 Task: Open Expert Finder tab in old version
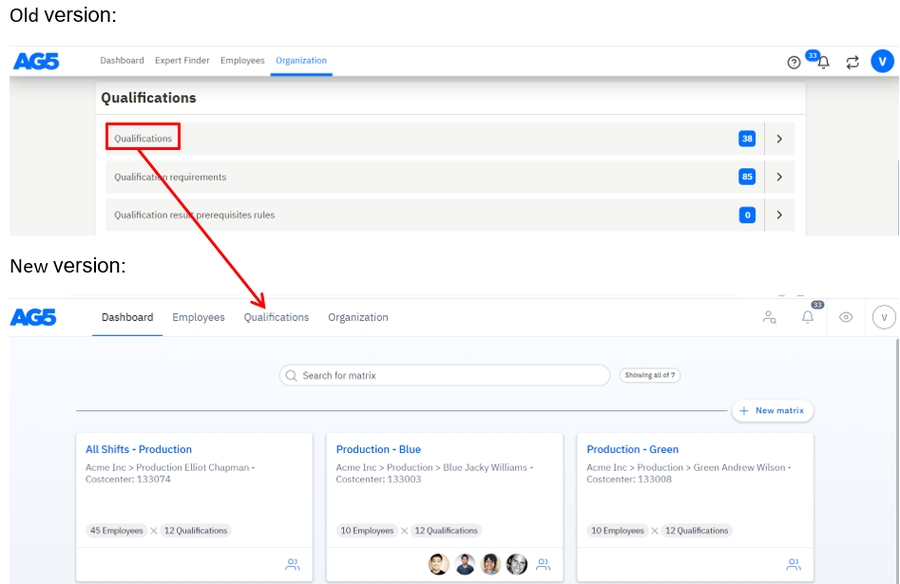pyautogui.click(x=182, y=61)
